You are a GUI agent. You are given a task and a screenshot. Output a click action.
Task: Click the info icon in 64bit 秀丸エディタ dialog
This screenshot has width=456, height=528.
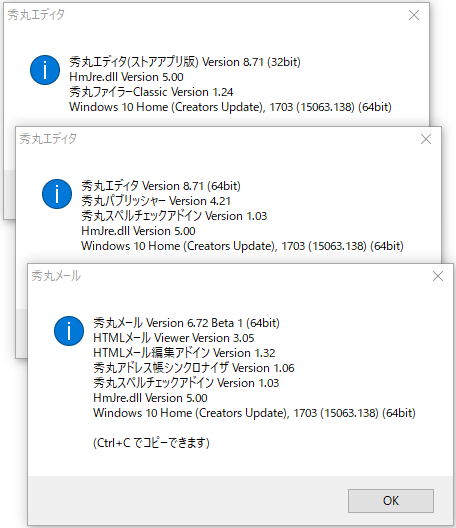coord(57,194)
